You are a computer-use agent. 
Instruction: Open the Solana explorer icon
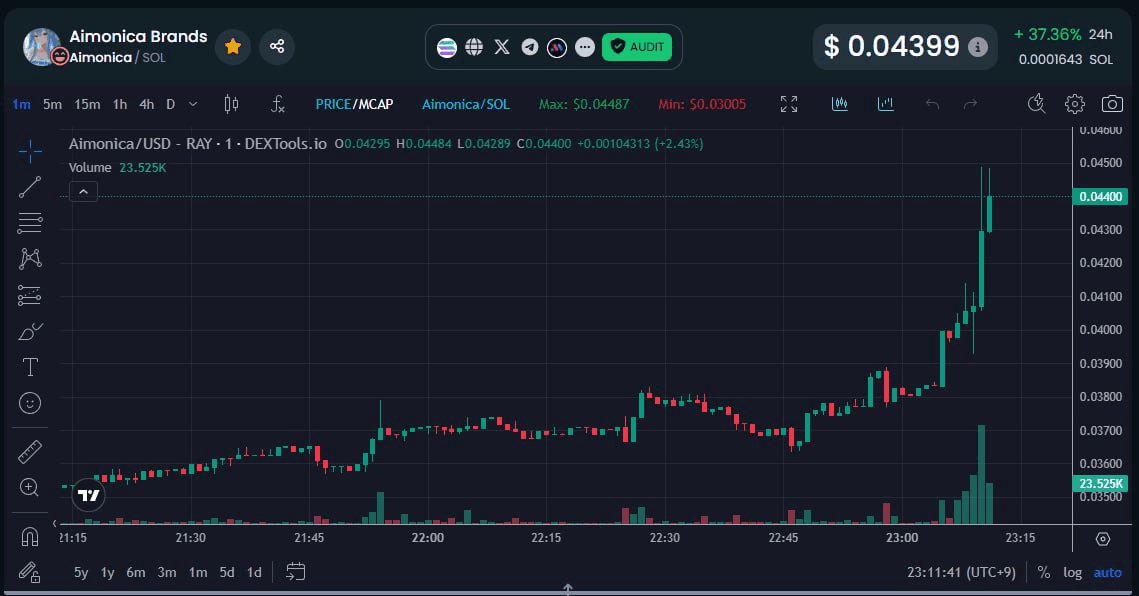click(x=447, y=47)
